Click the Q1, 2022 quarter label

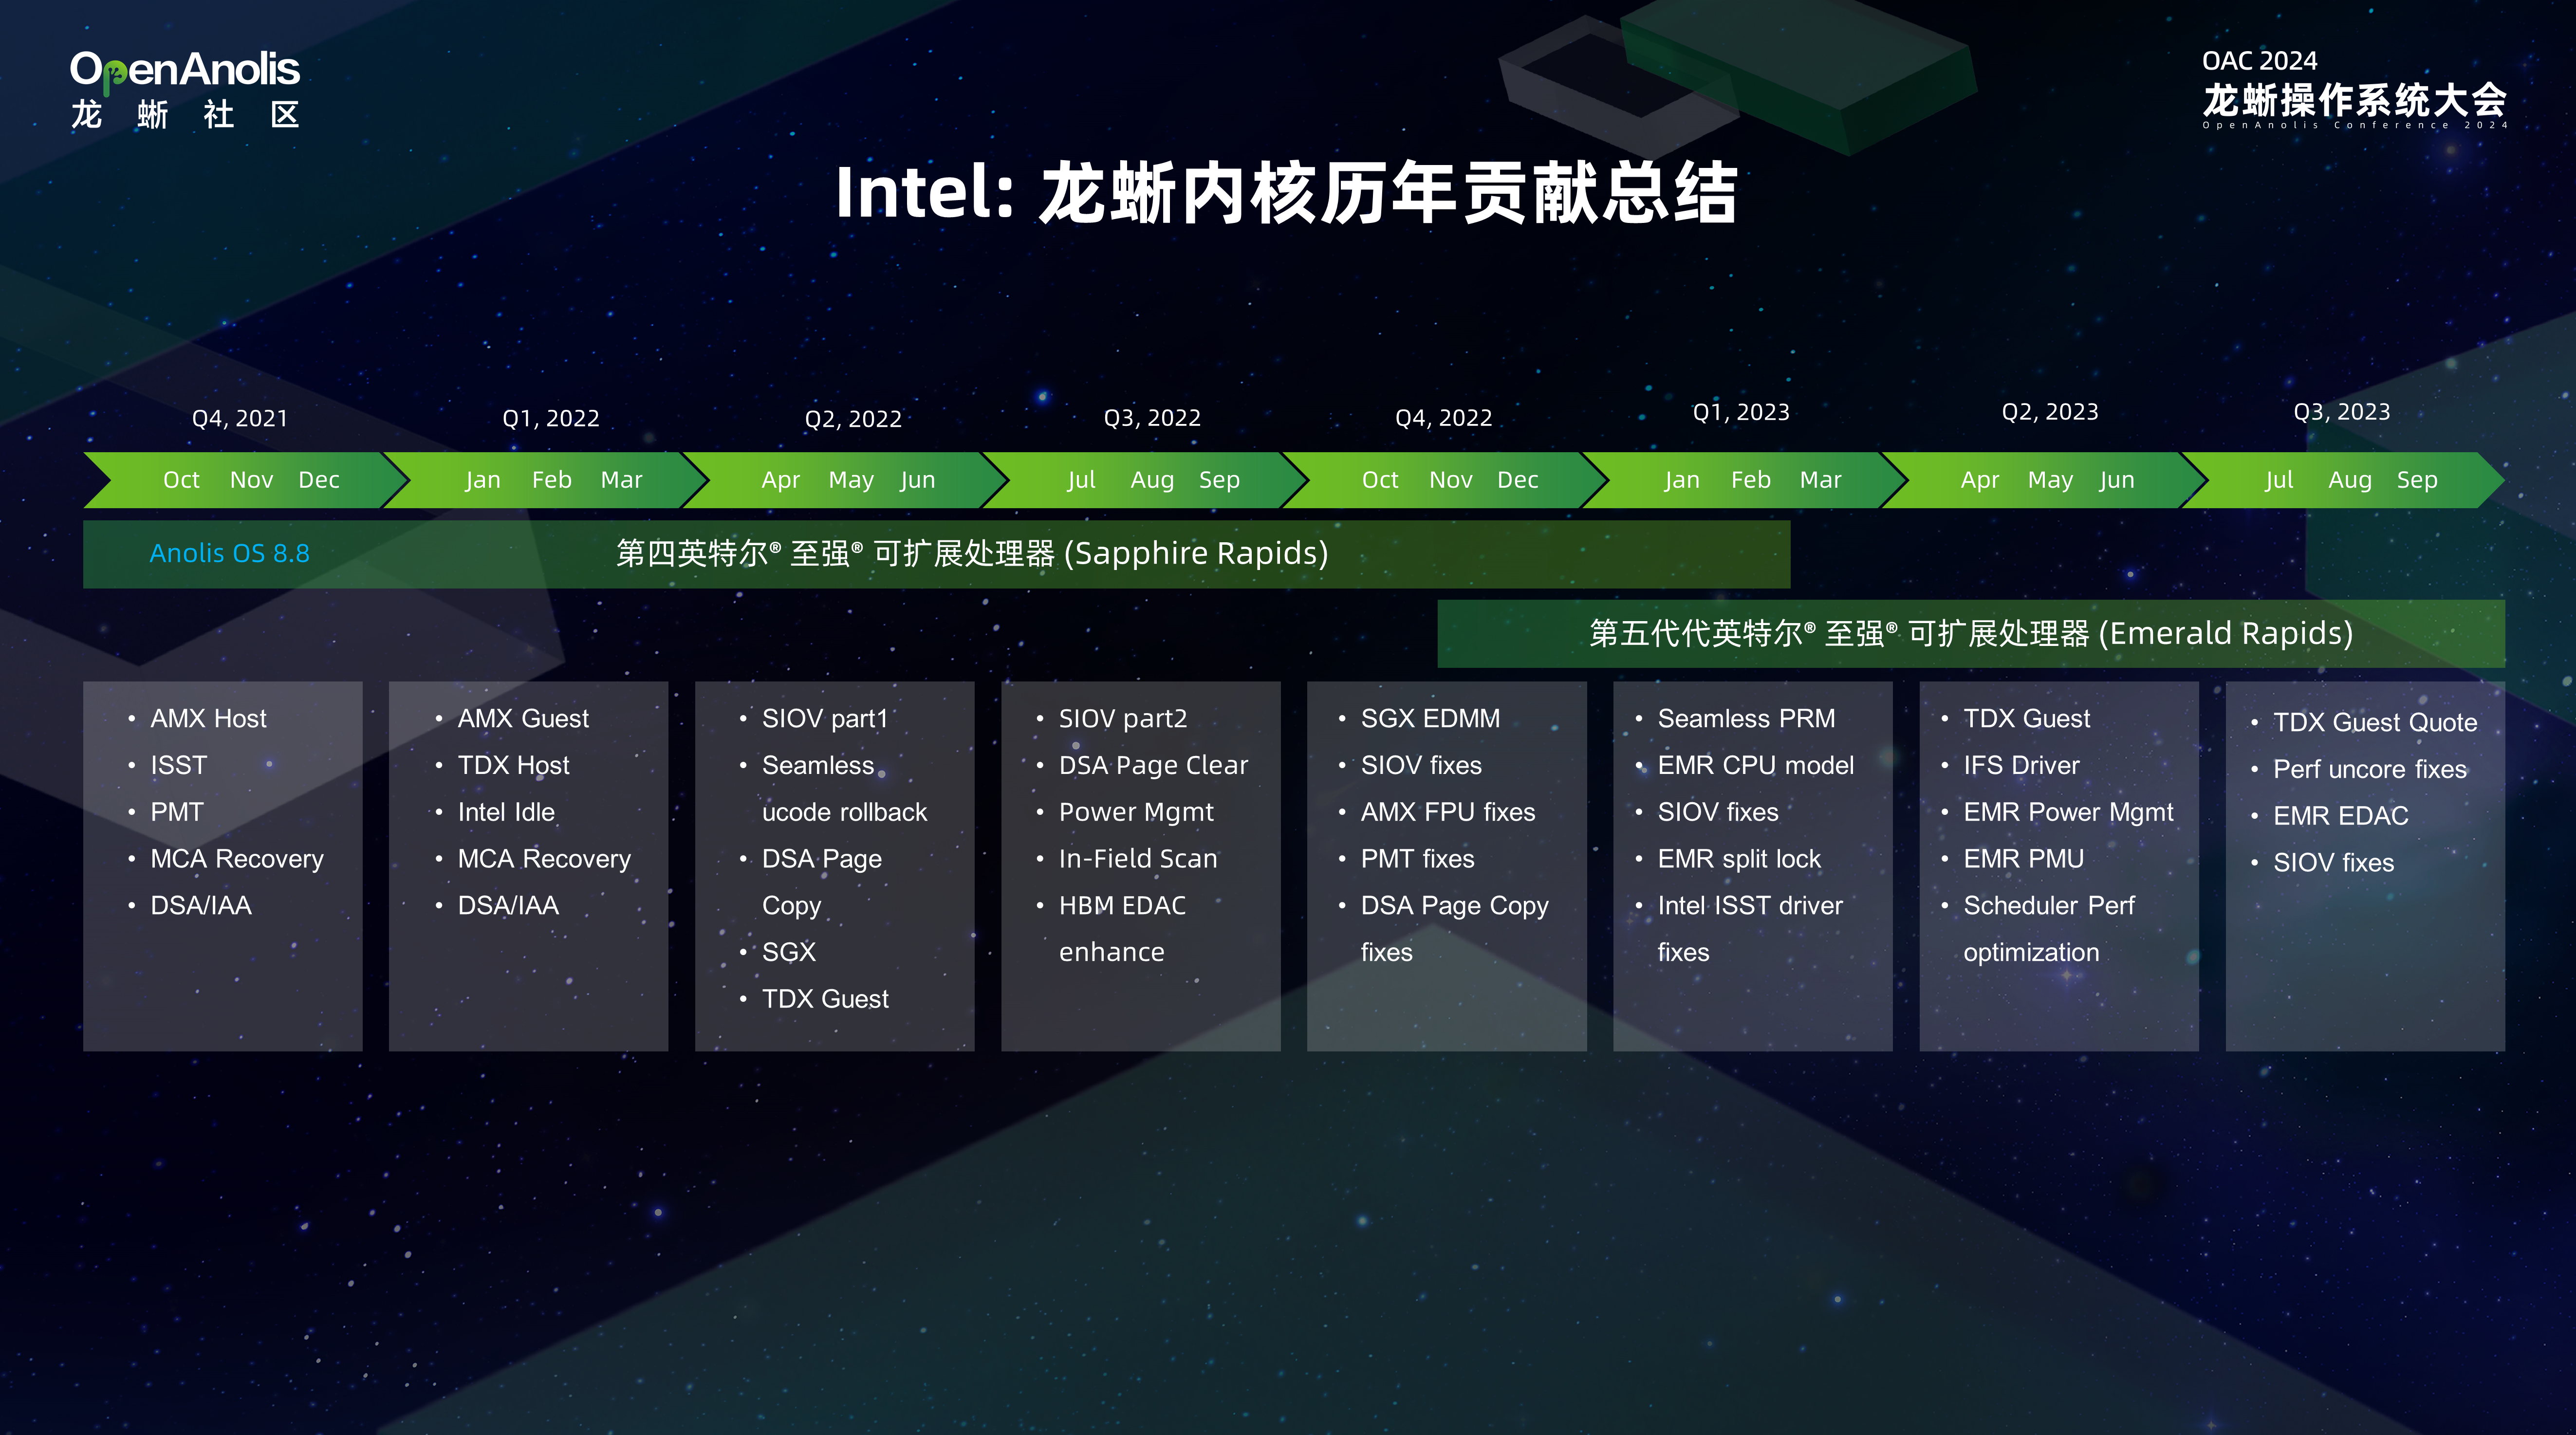(551, 418)
